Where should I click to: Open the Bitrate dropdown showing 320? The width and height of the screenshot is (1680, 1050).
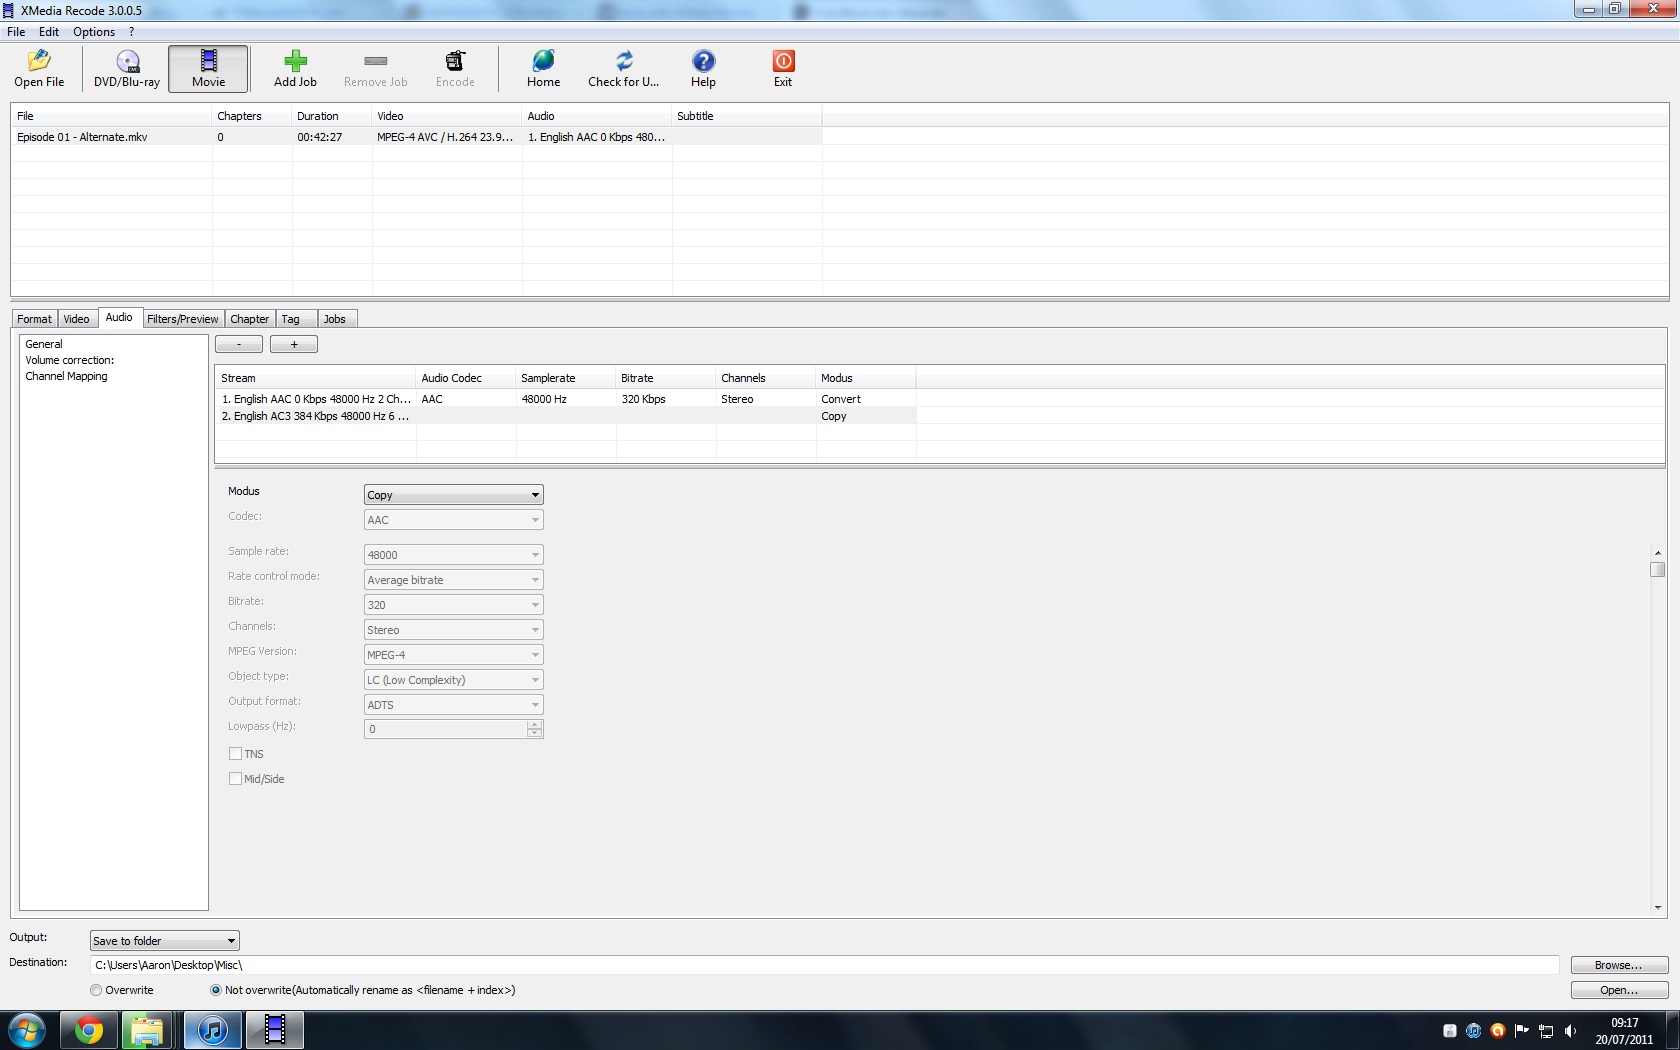pyautogui.click(x=453, y=605)
